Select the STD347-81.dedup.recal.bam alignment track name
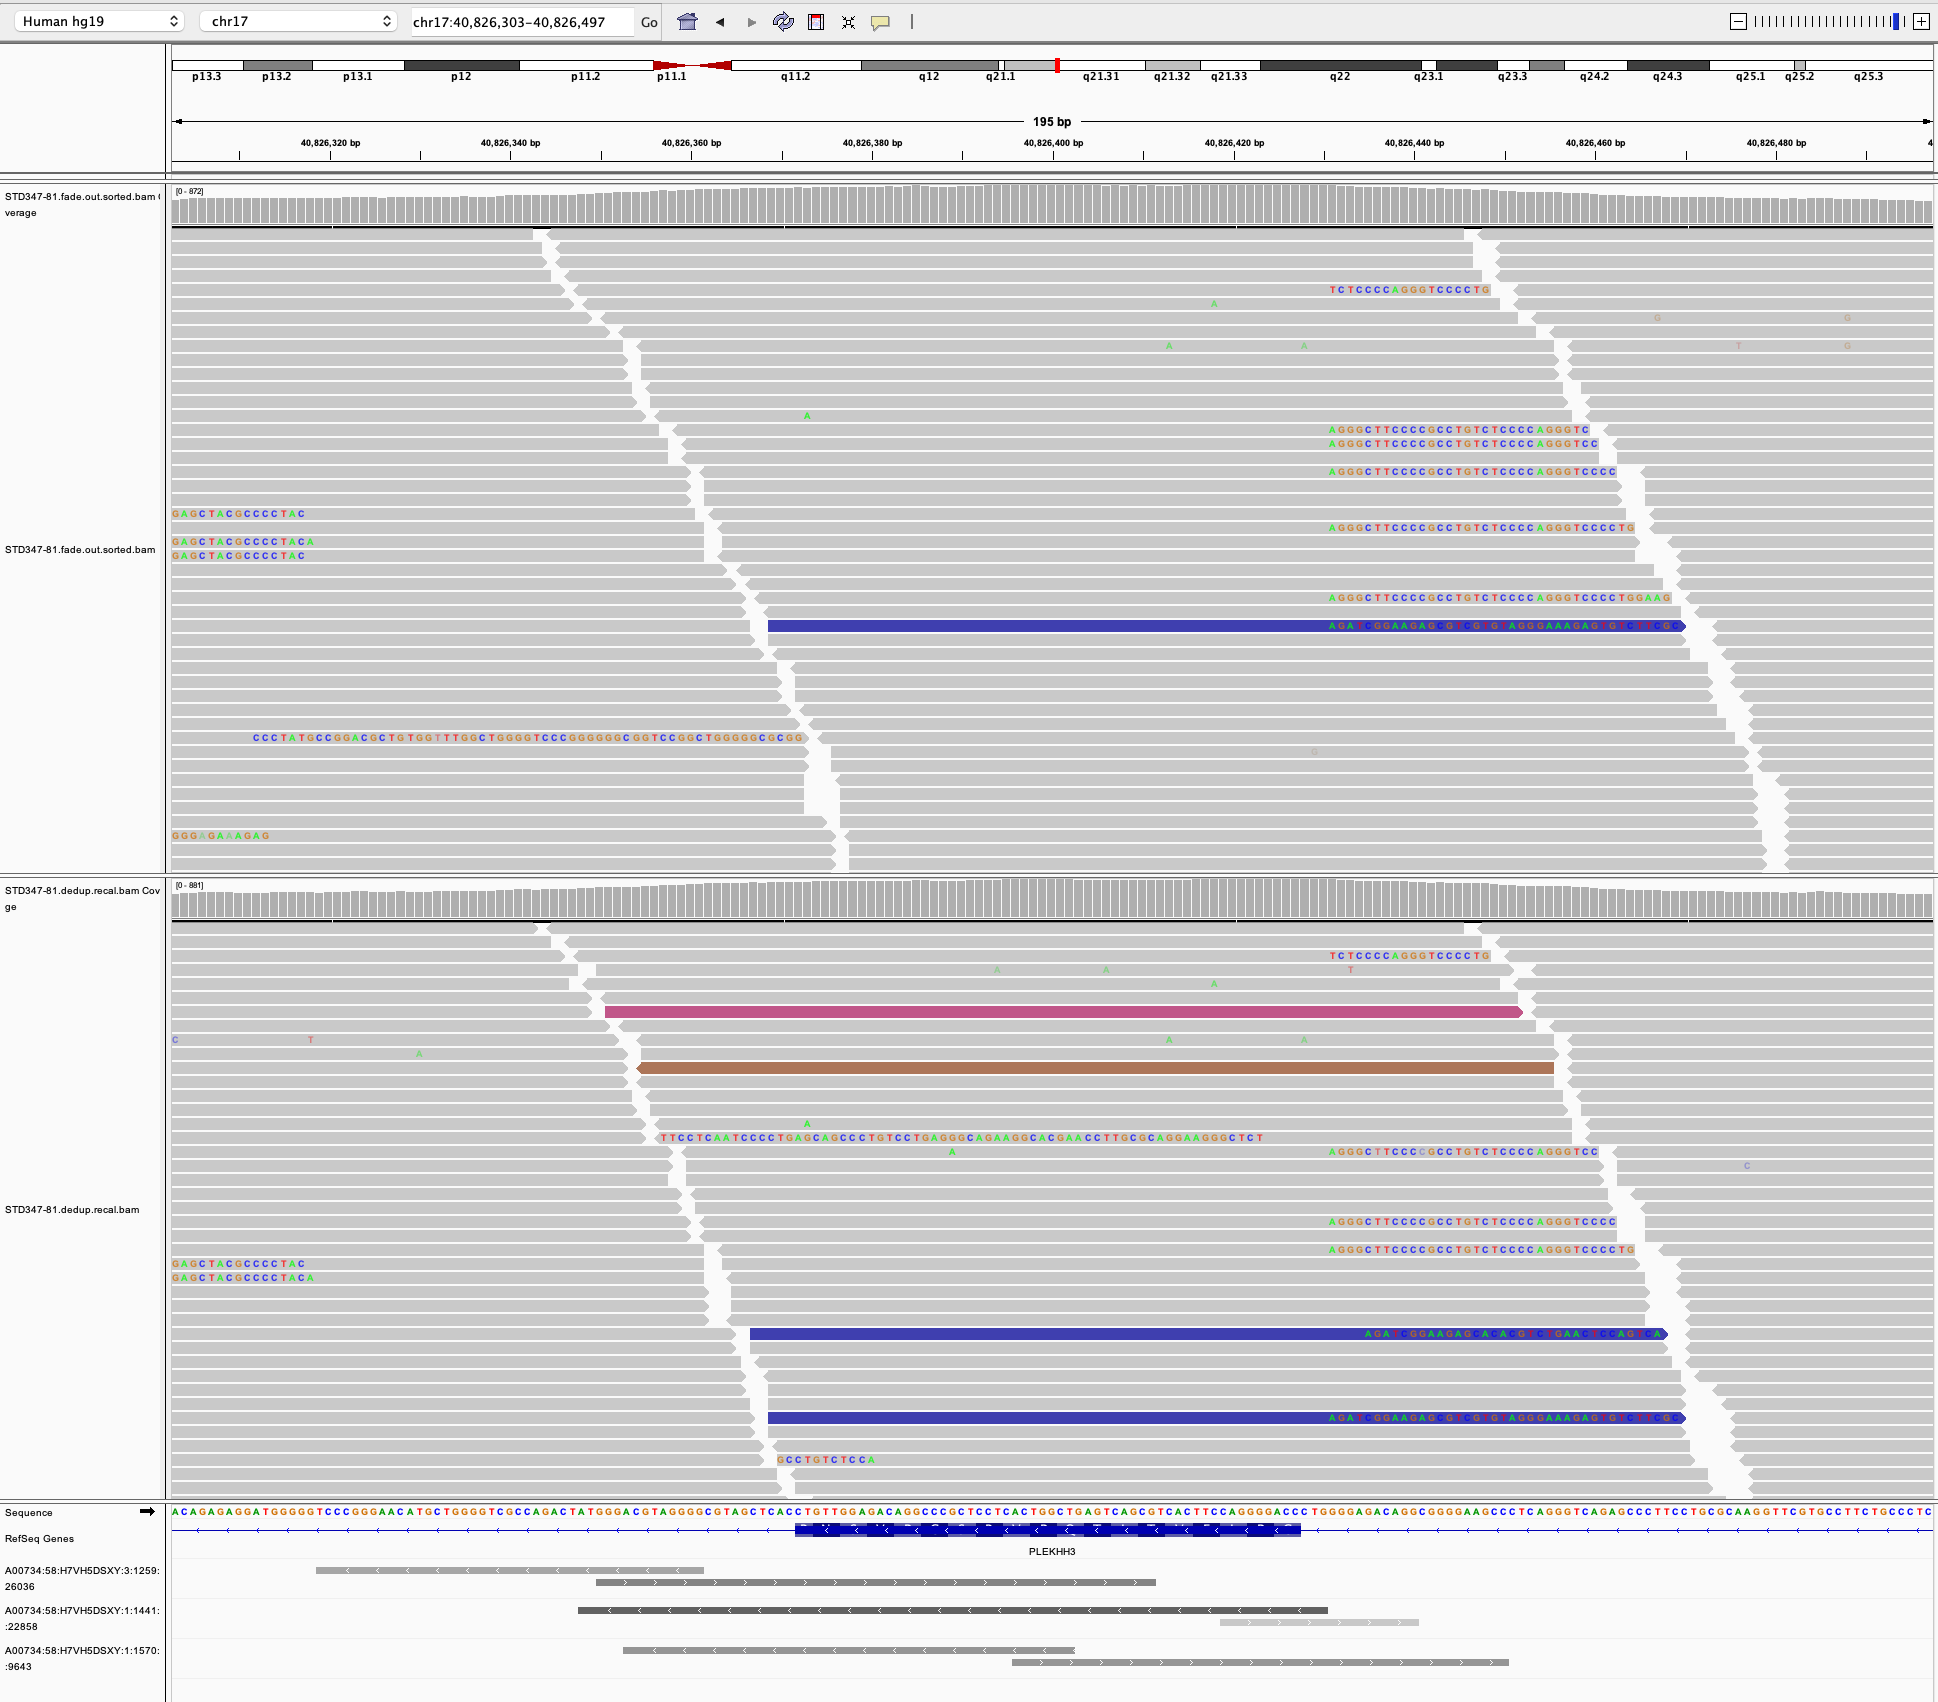Viewport: 1938px width, 1702px height. click(x=72, y=1210)
